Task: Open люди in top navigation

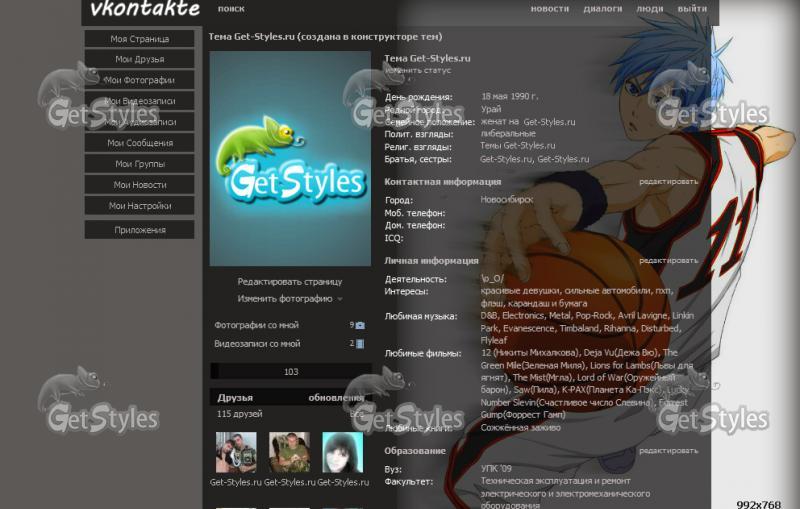Action: pyautogui.click(x=649, y=9)
